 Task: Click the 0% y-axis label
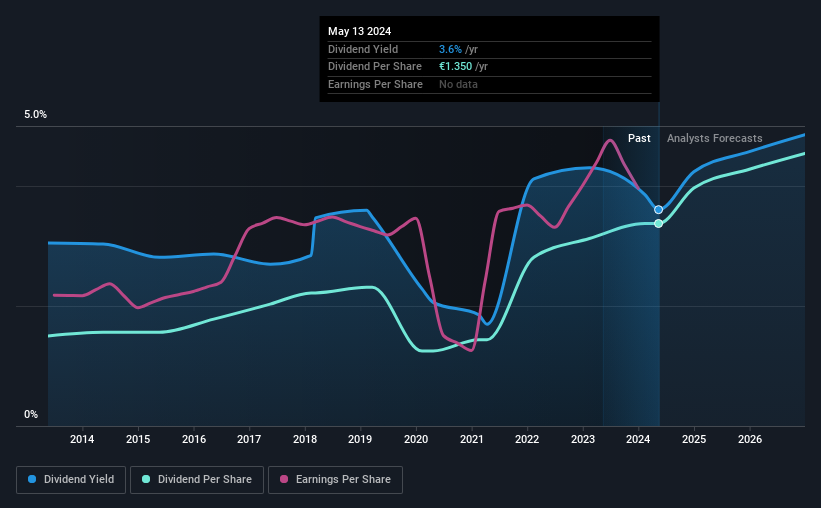[x=31, y=414]
